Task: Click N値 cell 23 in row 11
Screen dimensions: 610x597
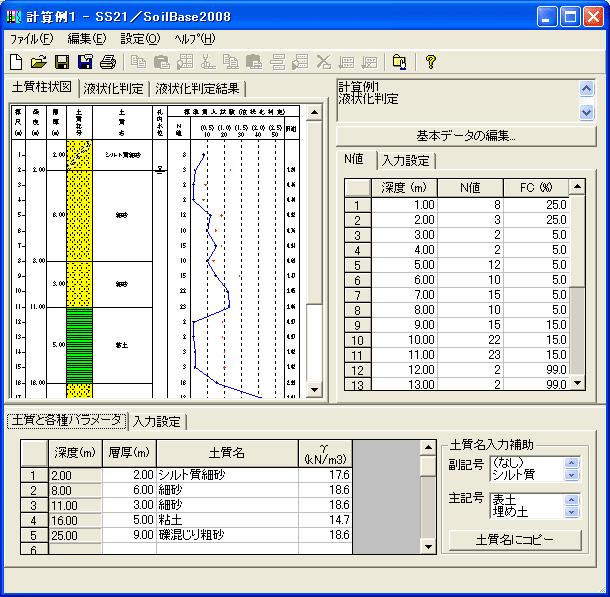Action: coord(470,355)
